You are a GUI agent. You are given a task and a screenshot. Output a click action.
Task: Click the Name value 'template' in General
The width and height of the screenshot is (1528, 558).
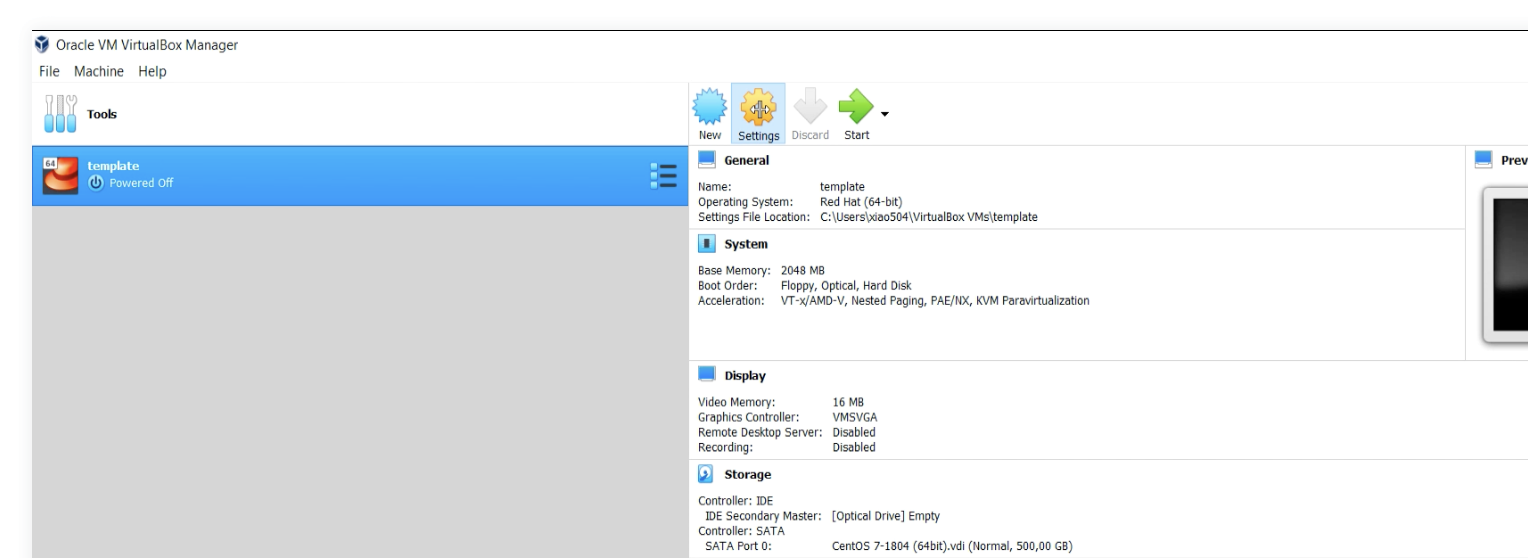click(x=842, y=186)
